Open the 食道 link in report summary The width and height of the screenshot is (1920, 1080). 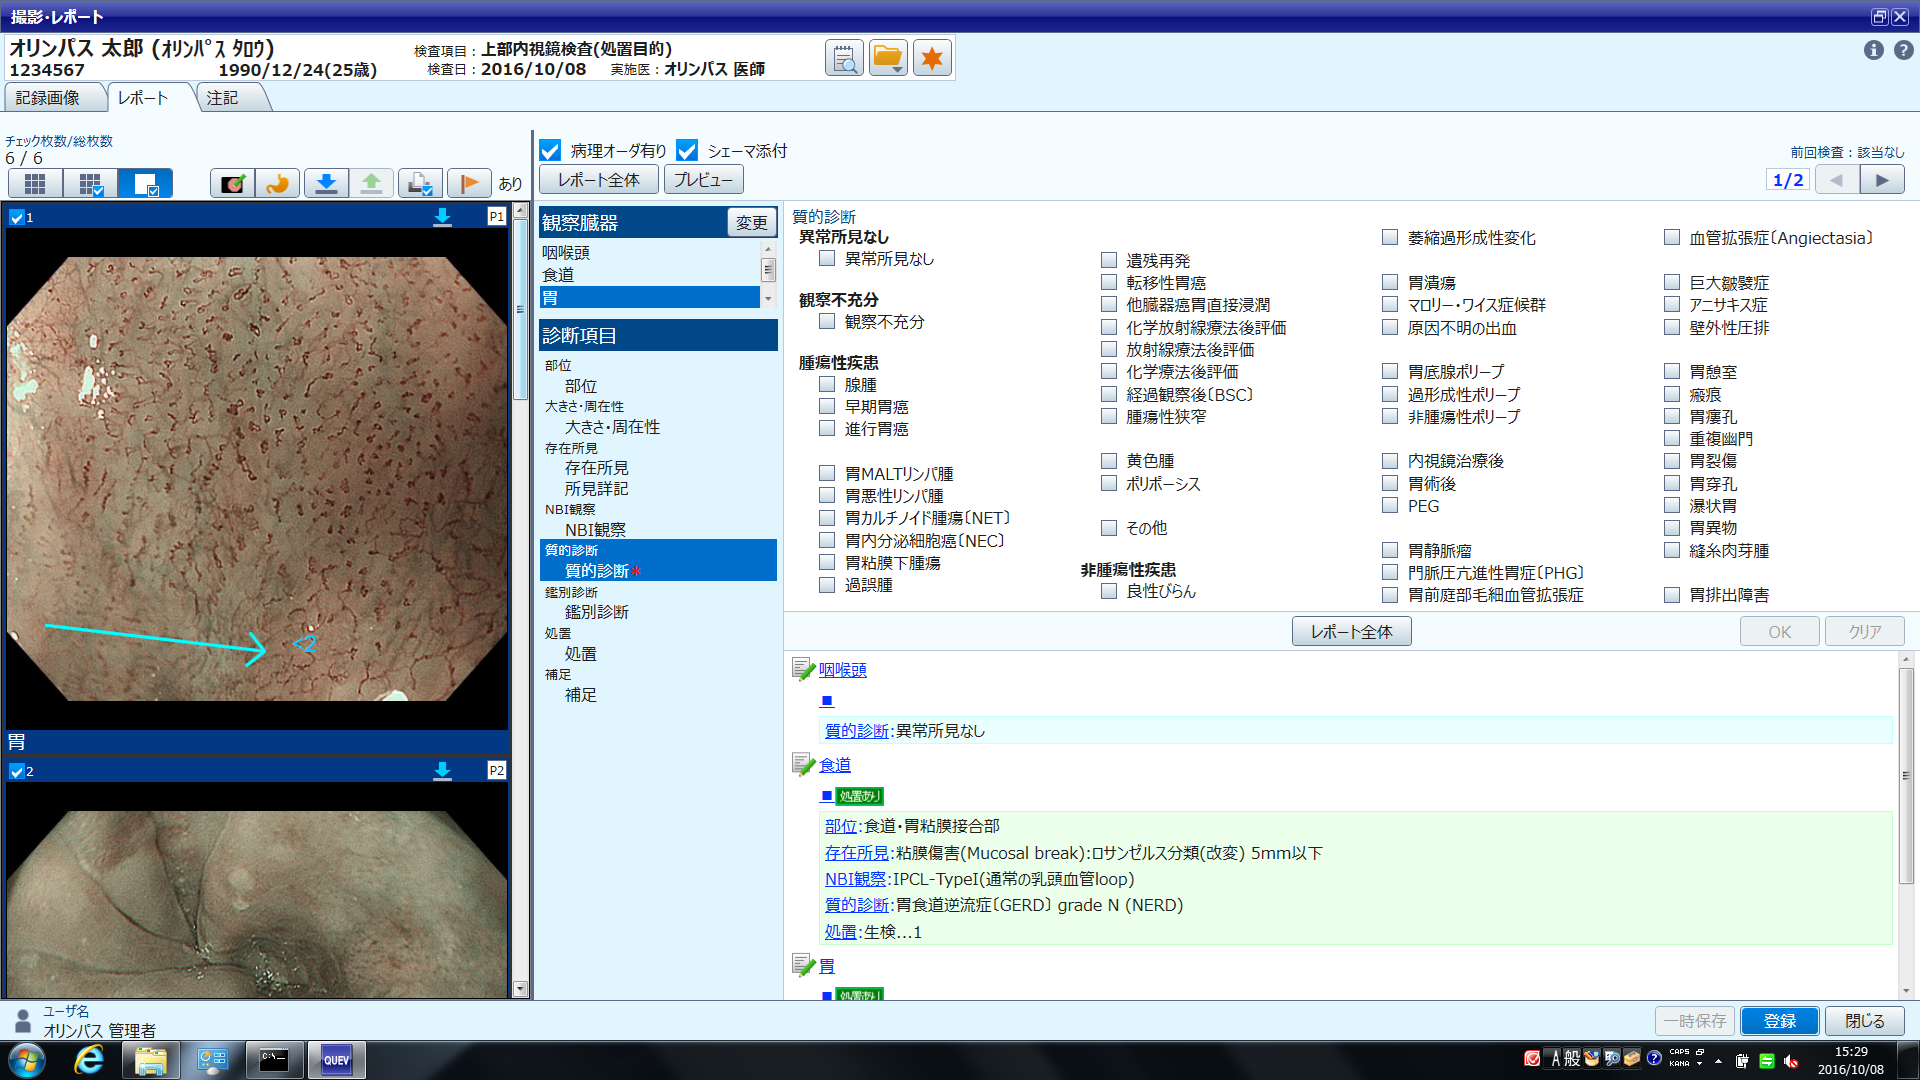835,765
